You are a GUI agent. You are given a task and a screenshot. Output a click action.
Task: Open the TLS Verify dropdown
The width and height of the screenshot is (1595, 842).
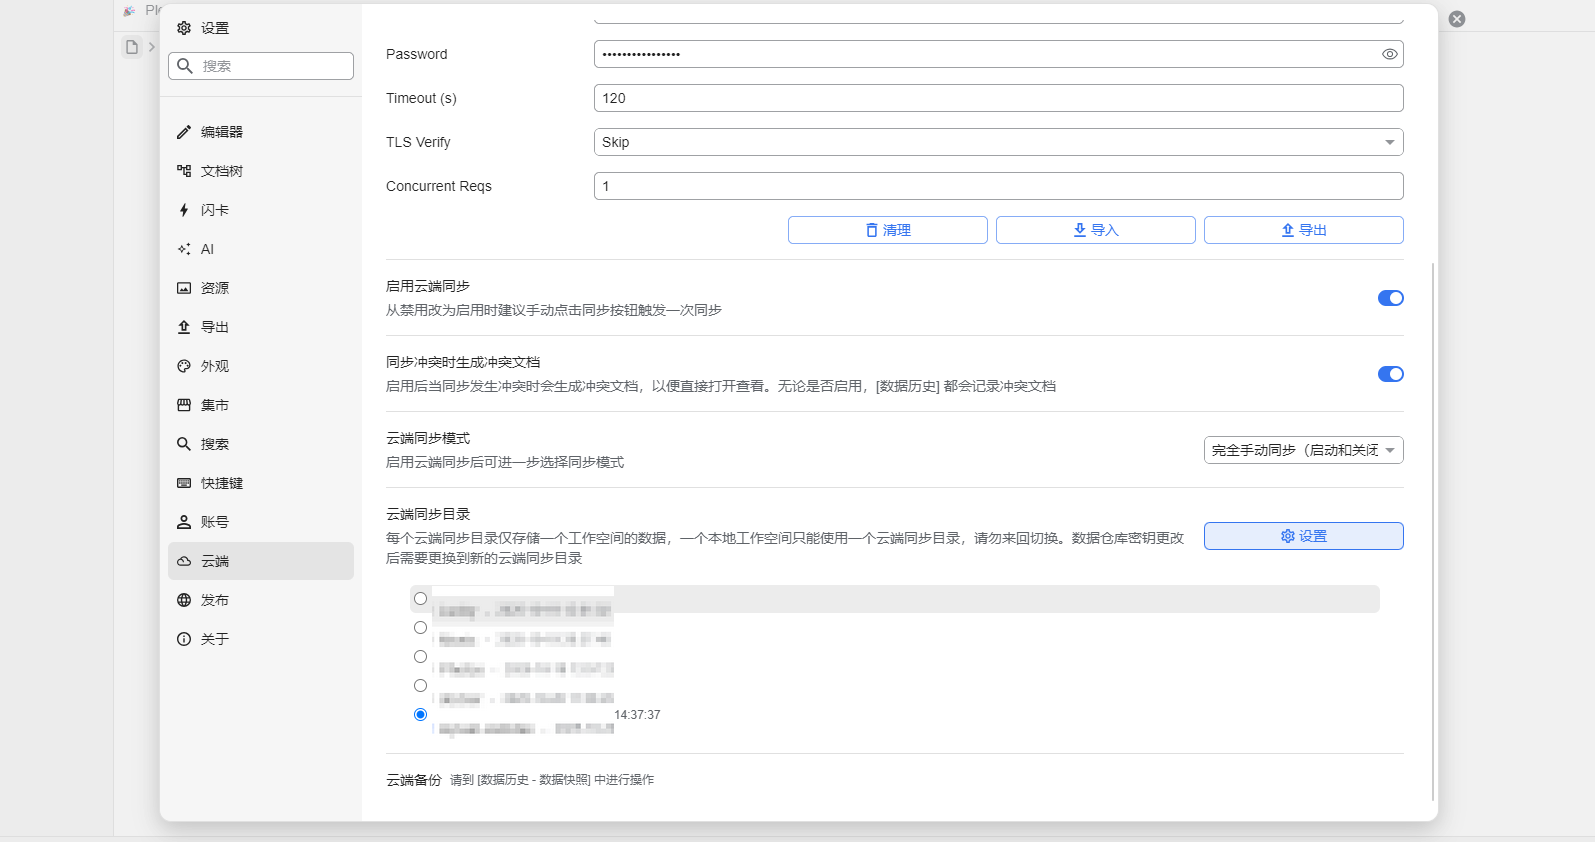tap(999, 142)
